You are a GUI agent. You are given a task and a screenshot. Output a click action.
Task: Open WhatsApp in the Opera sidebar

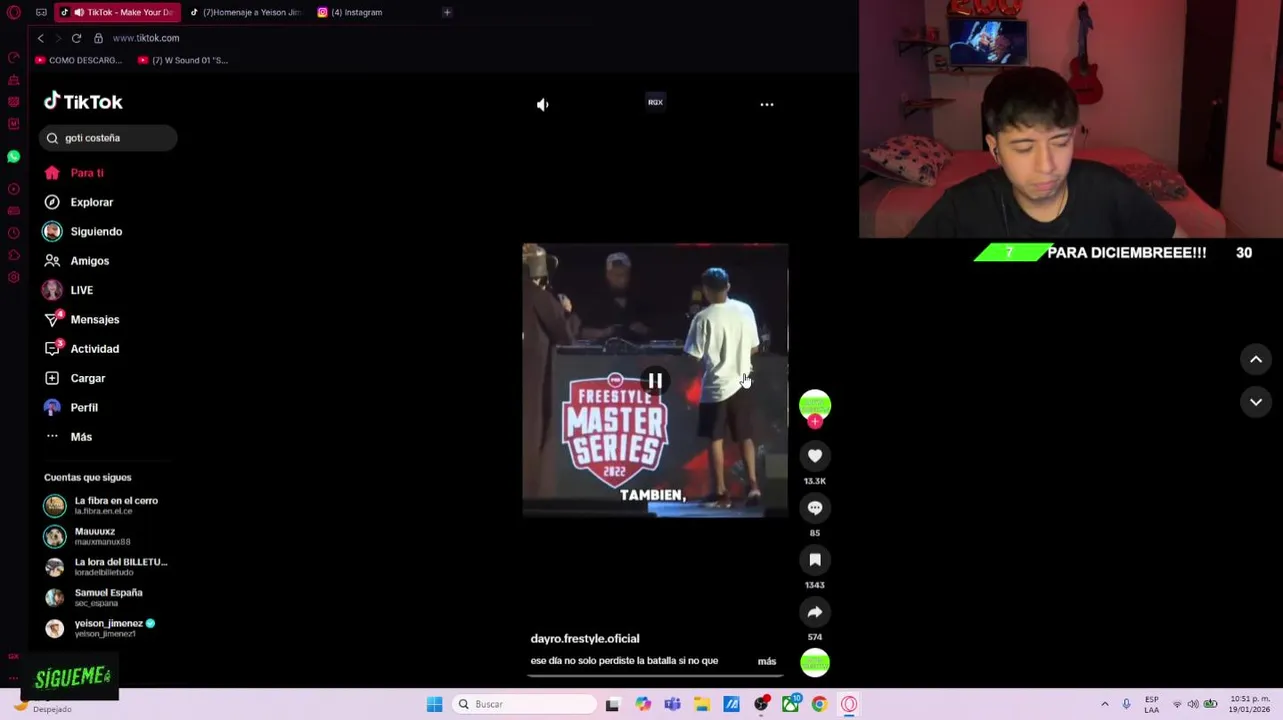tap(13, 156)
